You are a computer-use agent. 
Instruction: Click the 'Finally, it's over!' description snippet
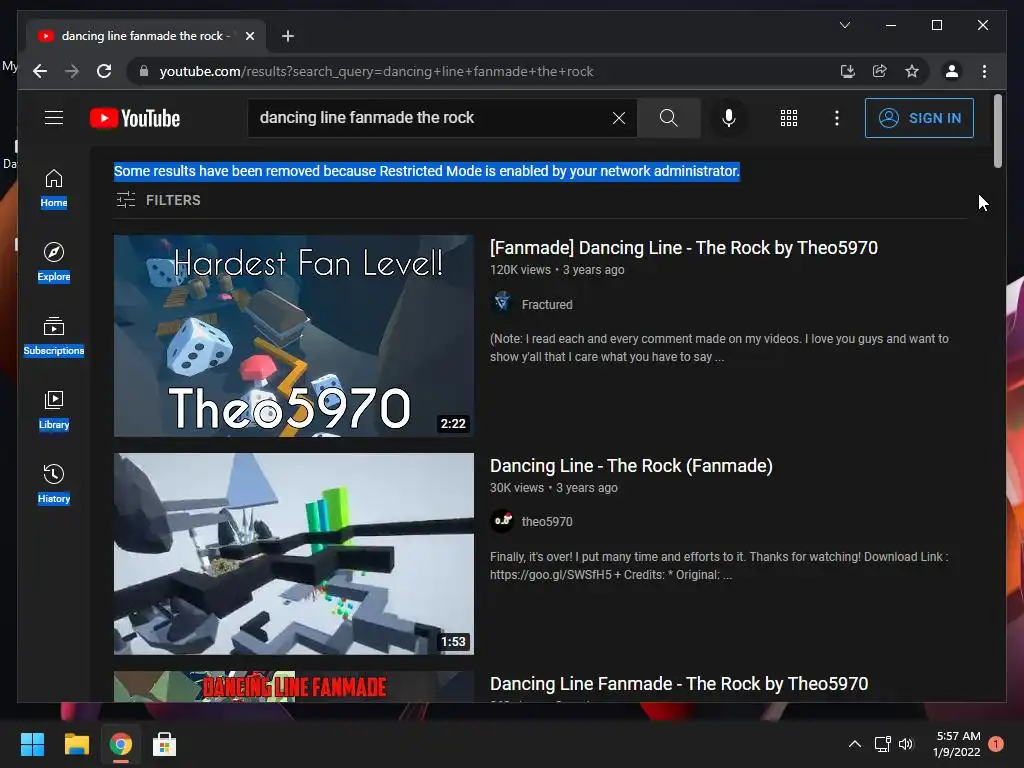(719, 566)
